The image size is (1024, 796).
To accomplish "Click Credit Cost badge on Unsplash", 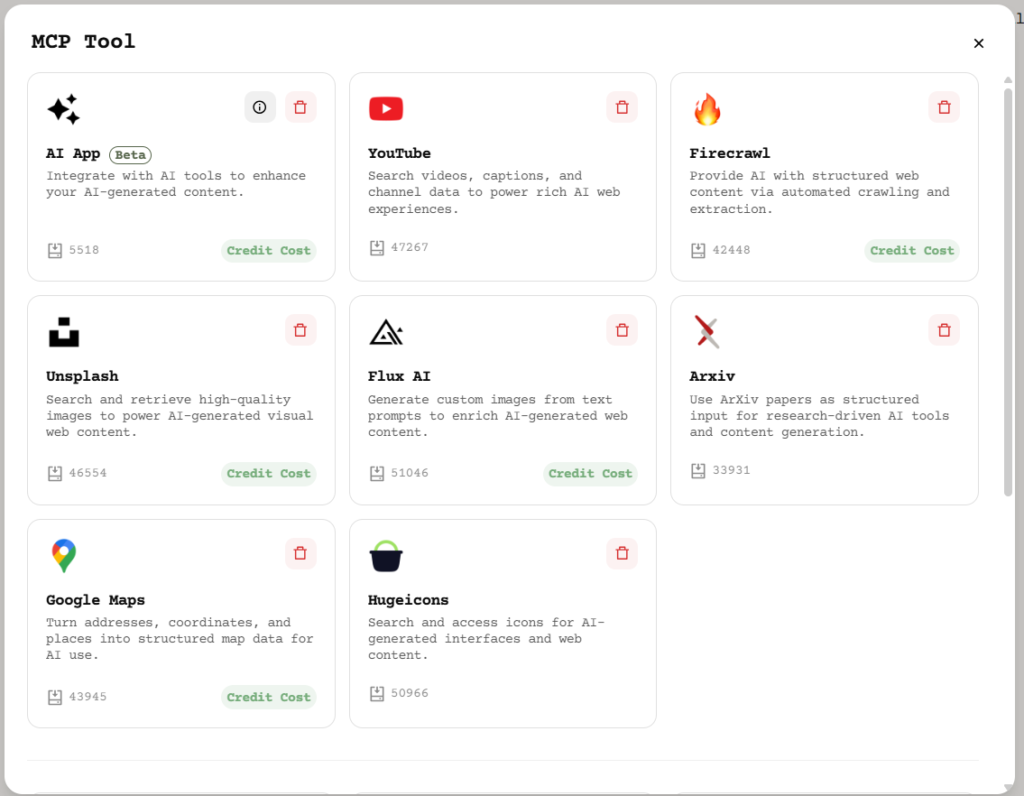I will 268,473.
